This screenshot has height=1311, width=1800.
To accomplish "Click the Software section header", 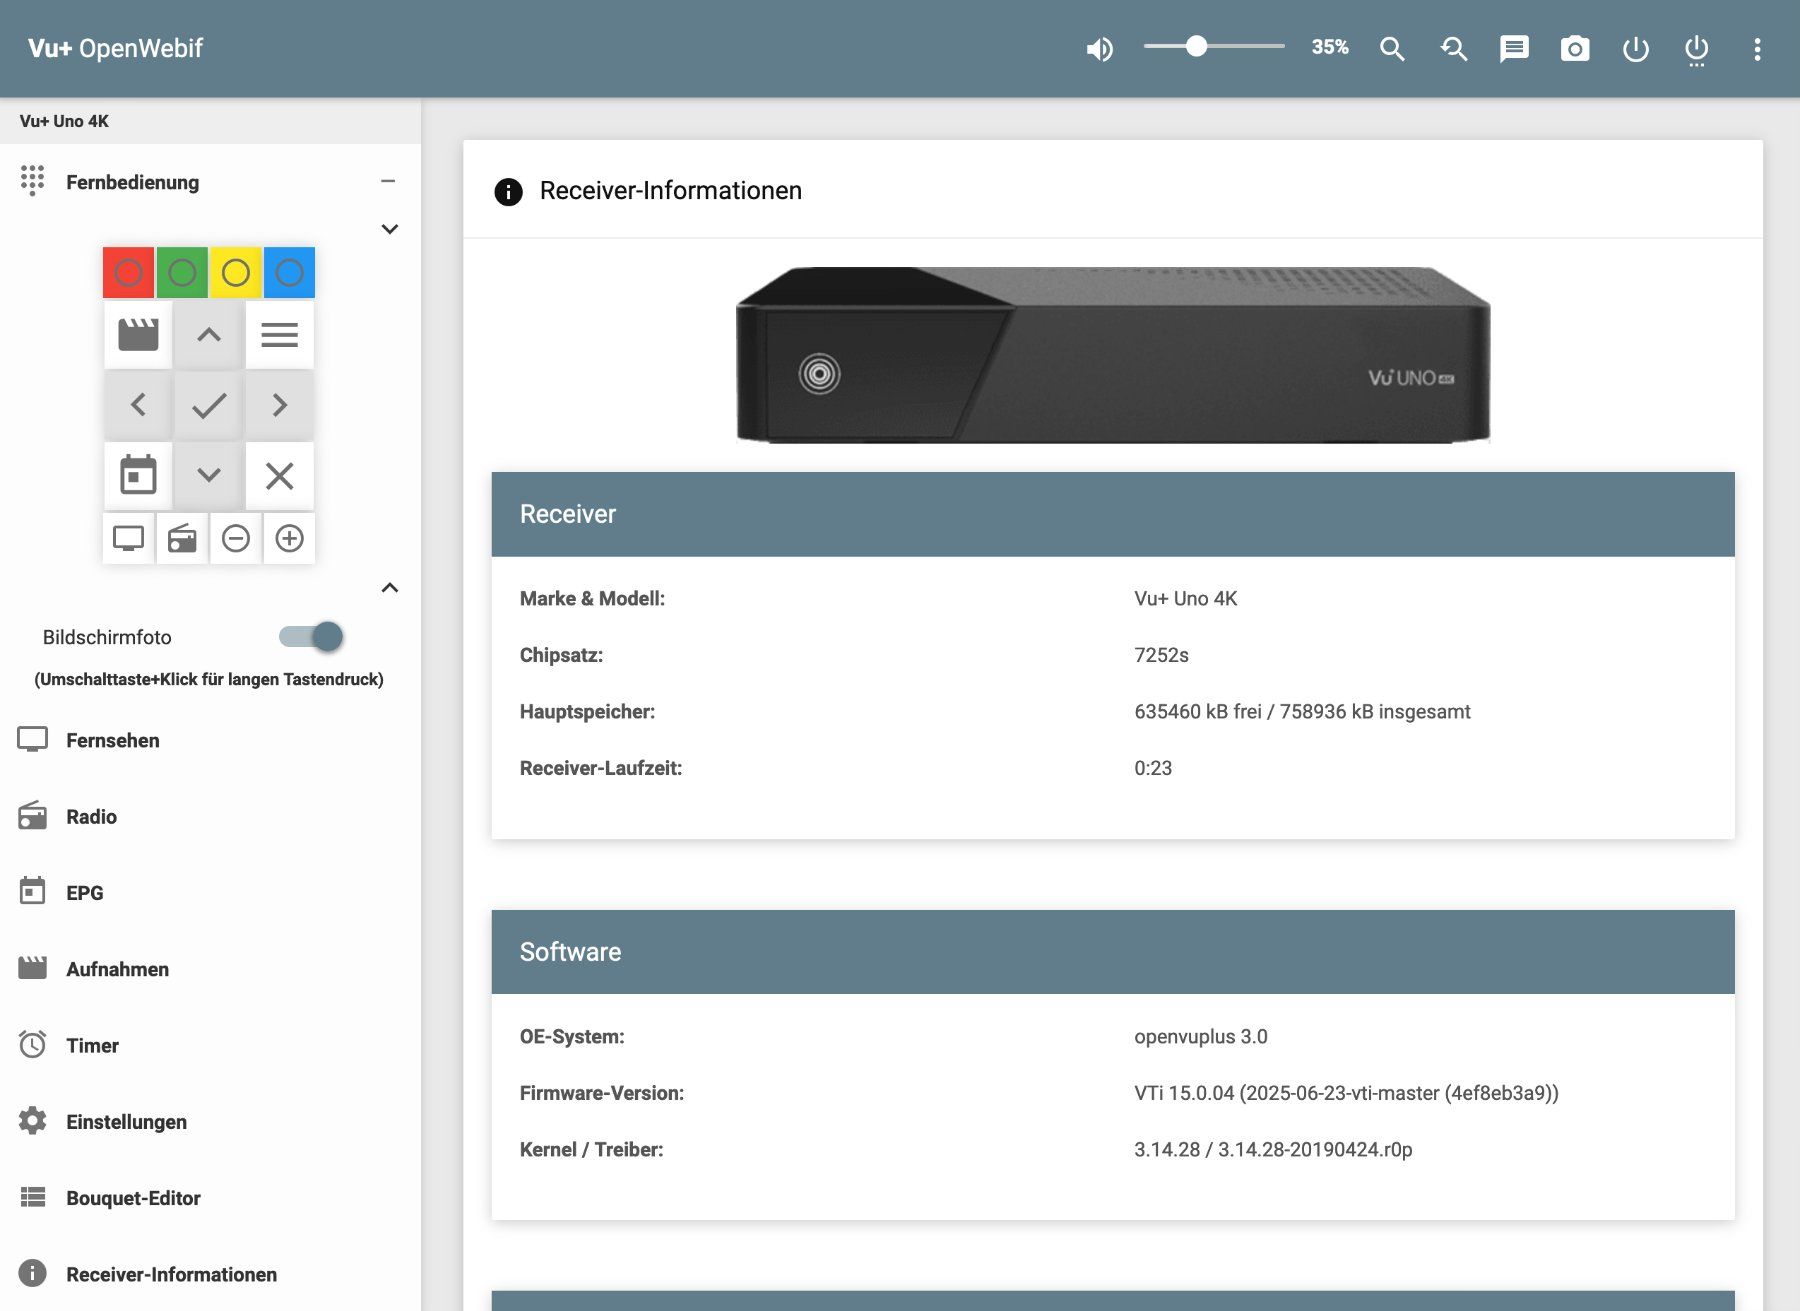I will pos(1113,952).
